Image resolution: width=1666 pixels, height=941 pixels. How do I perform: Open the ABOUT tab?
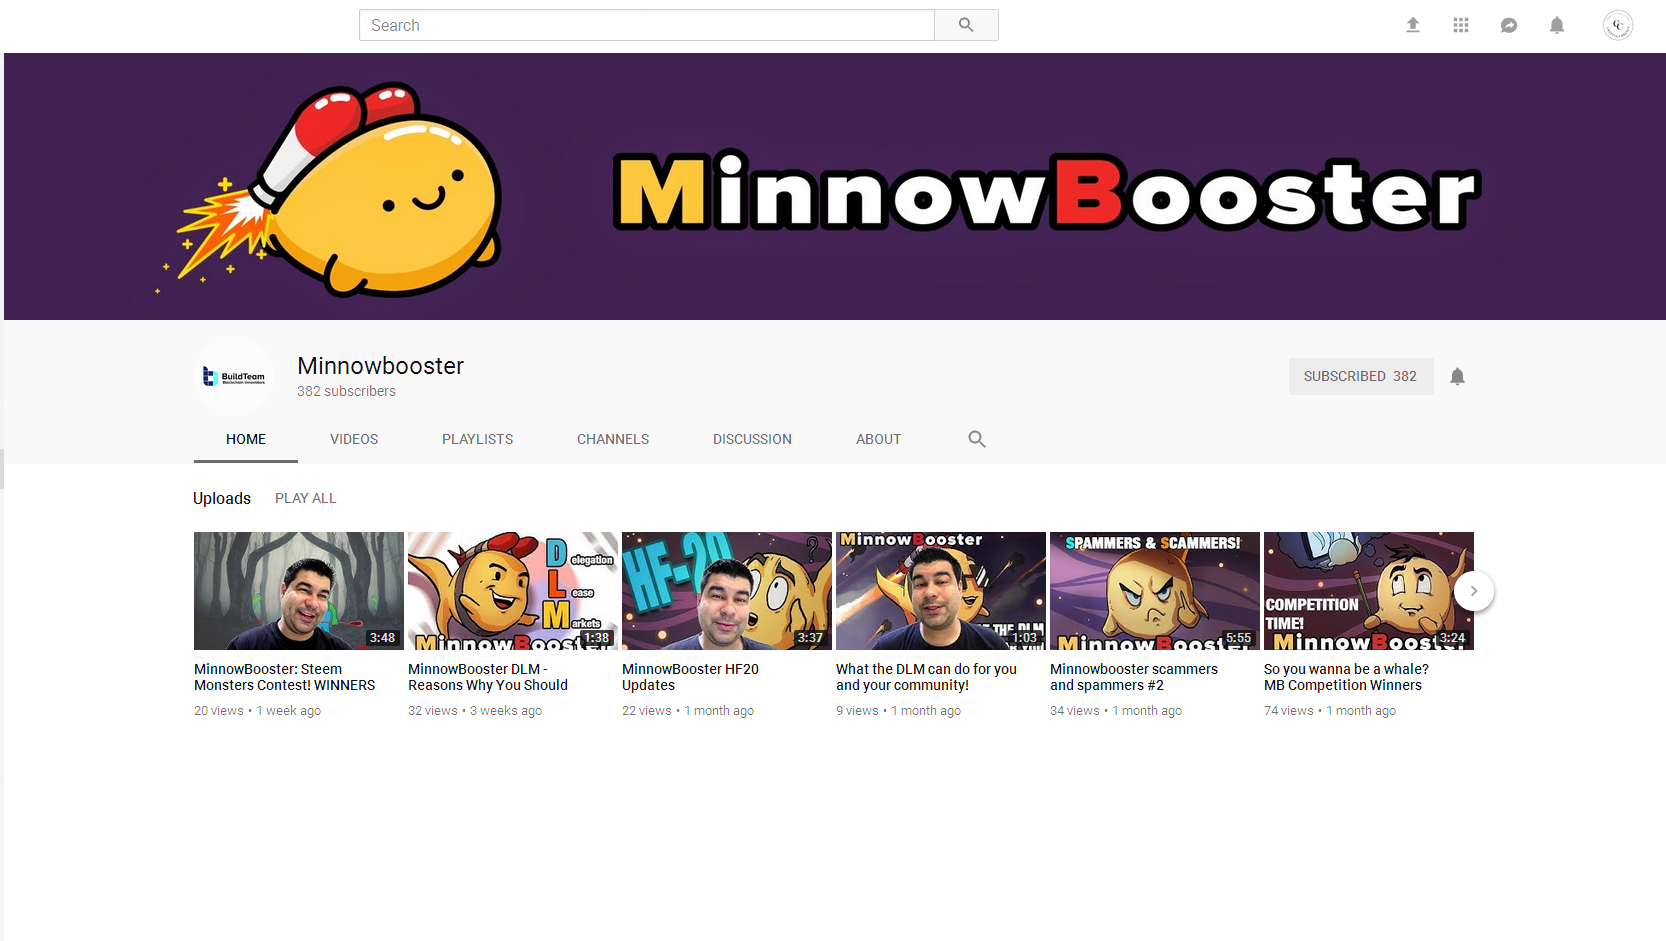878,439
